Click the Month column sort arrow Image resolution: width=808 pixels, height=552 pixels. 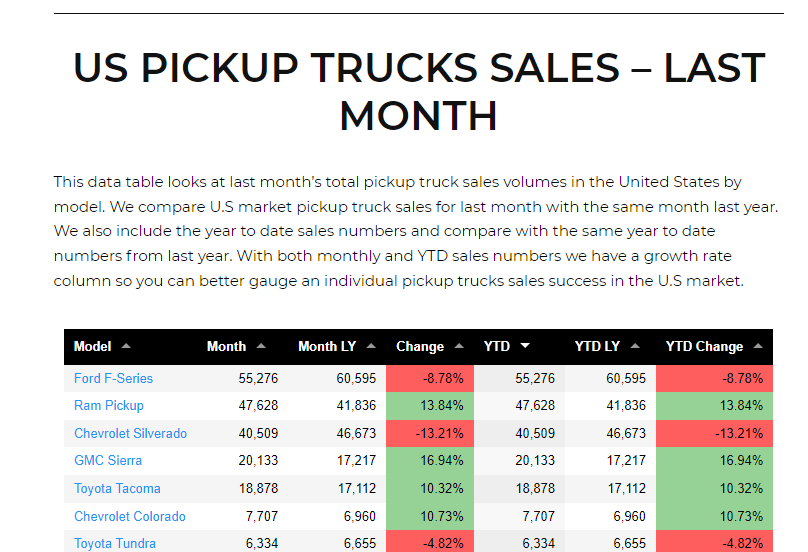[x=261, y=346]
